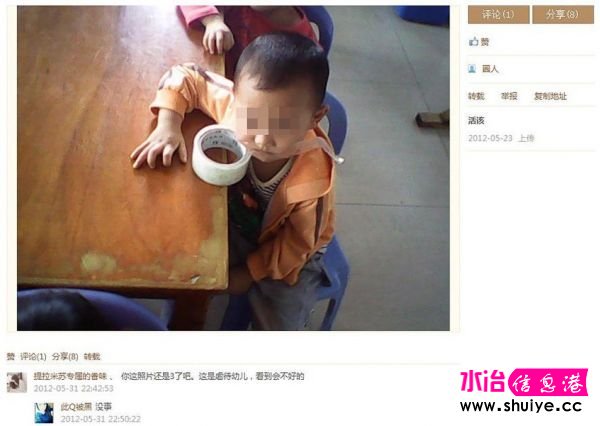
Task: Open the first commenter's avatar
Action: pos(17,382)
